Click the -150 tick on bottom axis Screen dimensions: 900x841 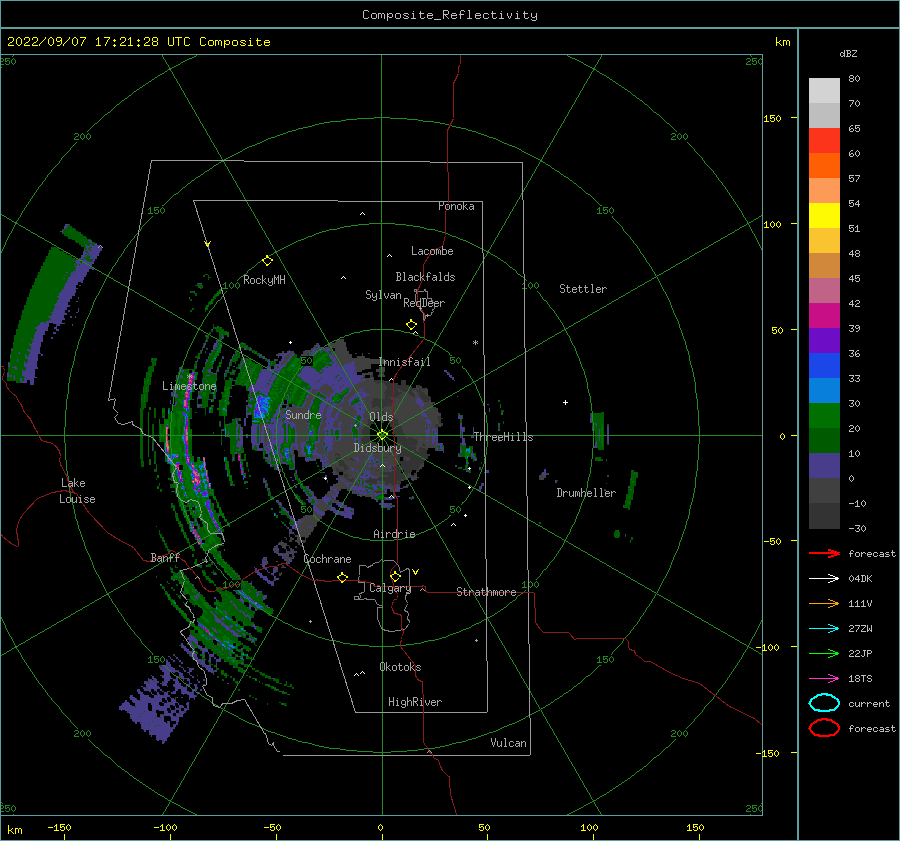coord(59,827)
